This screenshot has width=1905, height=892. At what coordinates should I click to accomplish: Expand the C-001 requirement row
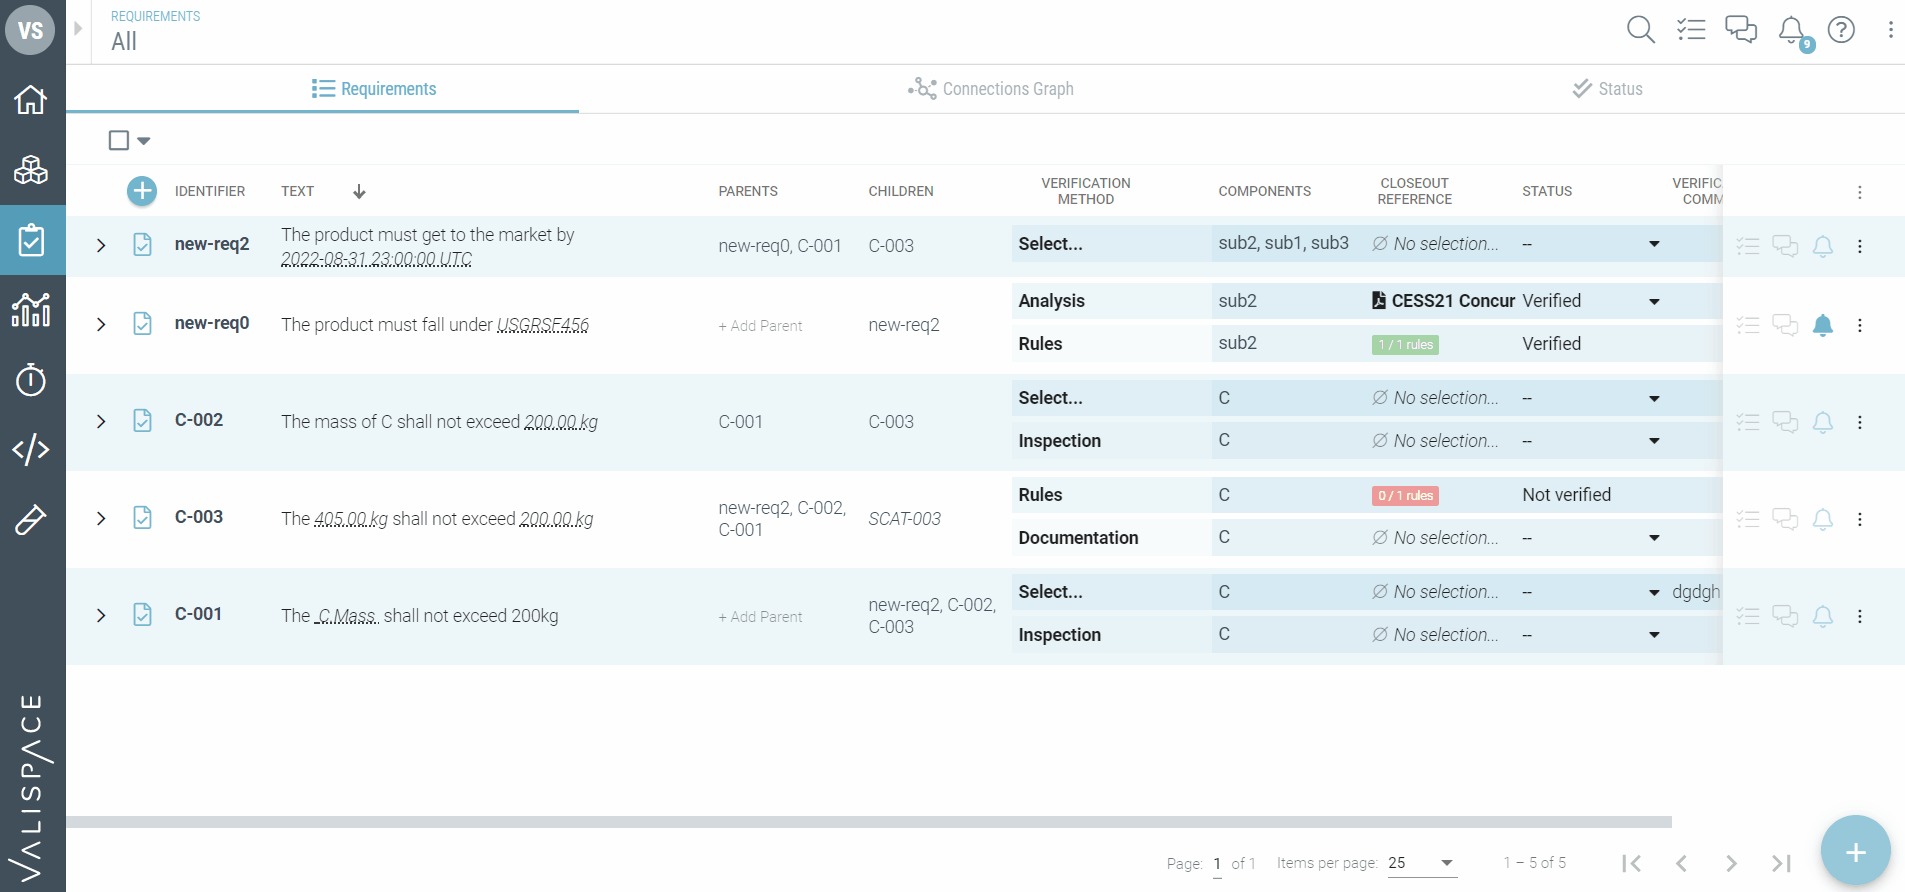pos(101,615)
